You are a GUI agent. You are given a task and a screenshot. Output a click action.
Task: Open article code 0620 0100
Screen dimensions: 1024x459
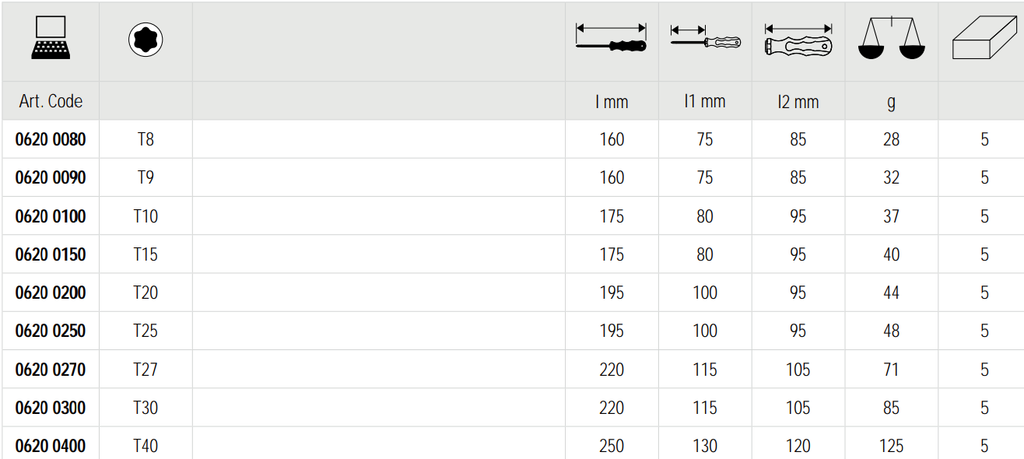[50, 216]
